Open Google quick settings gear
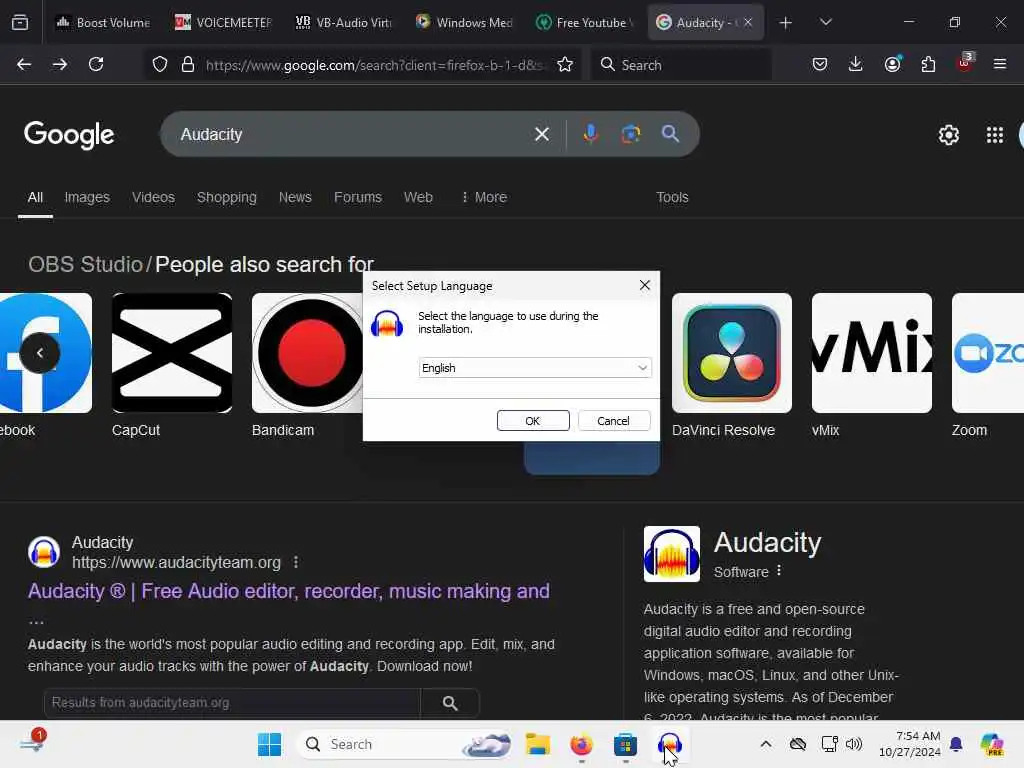1024x768 pixels. [948, 135]
